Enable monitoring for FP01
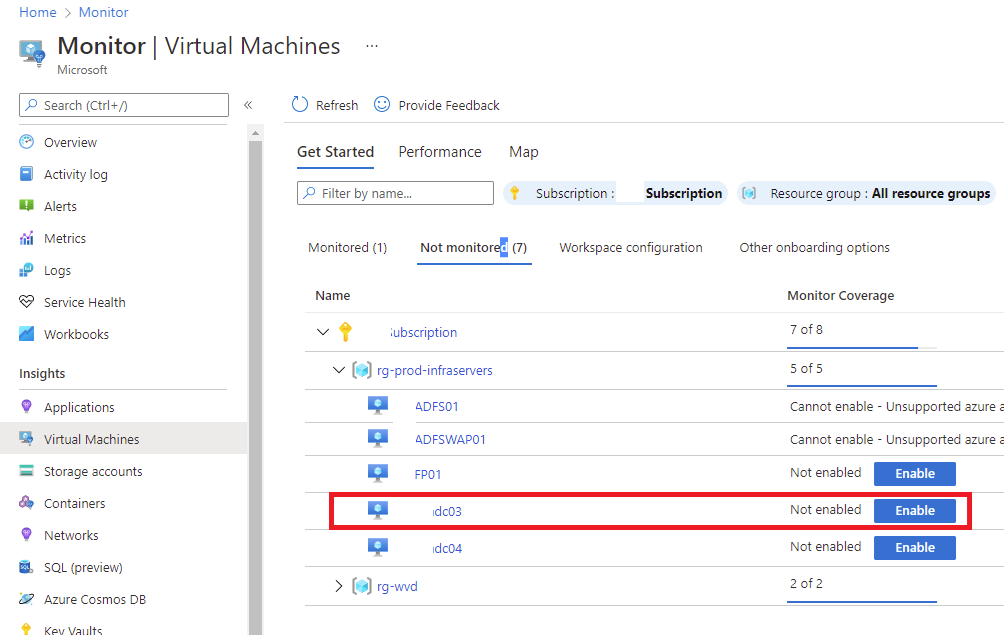1004x635 pixels. tap(914, 474)
